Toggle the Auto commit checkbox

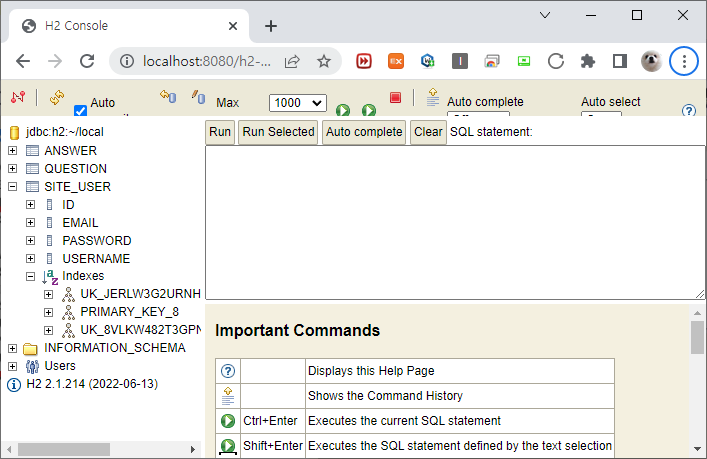click(80, 110)
